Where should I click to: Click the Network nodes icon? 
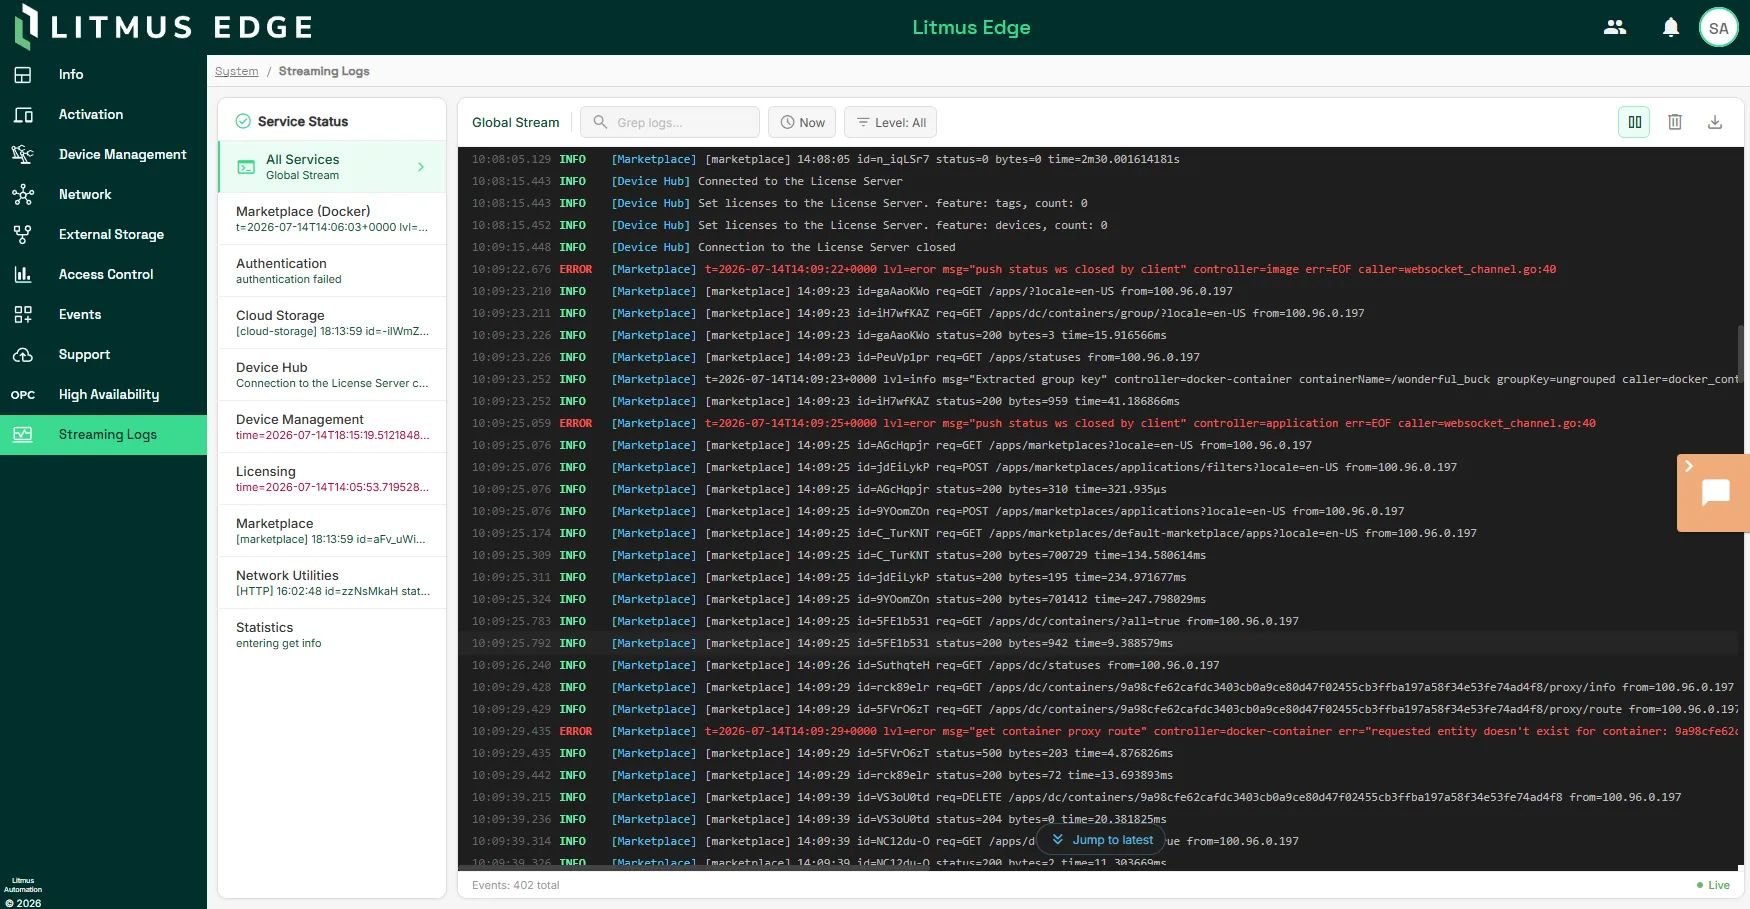23,195
